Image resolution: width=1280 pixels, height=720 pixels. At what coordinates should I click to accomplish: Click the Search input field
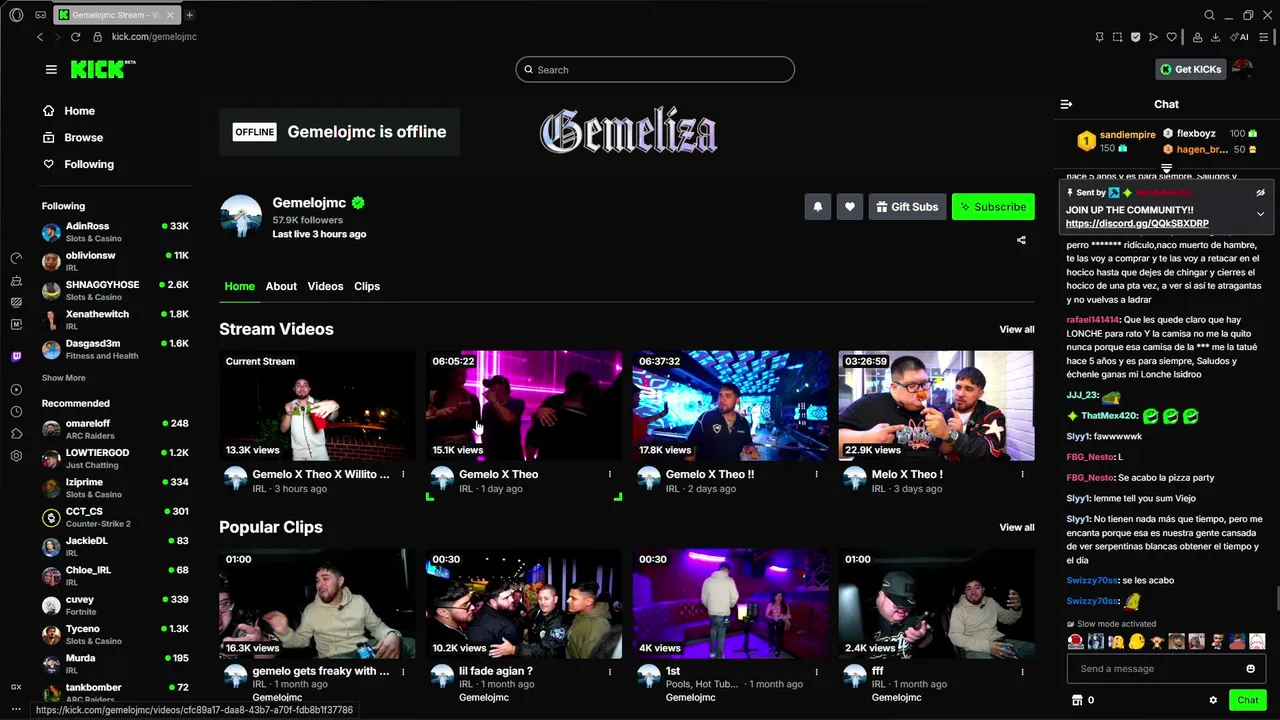655,69
